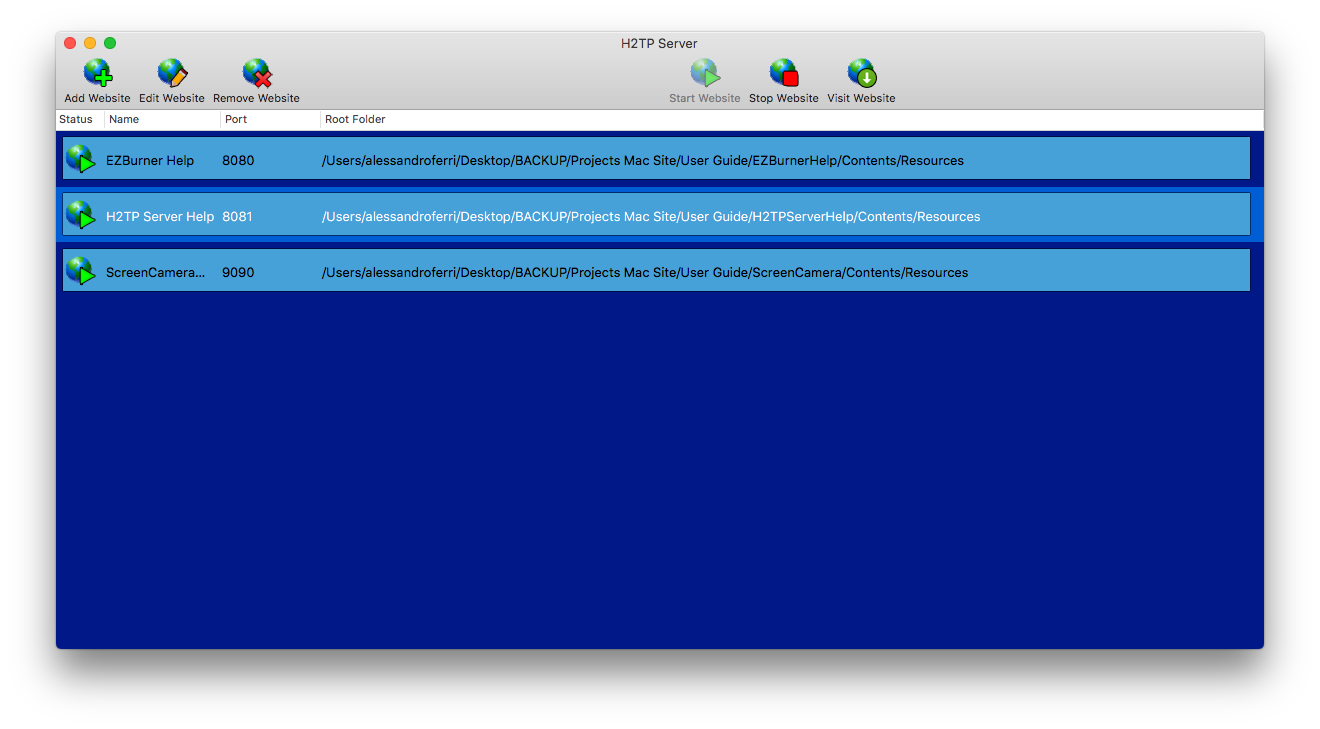Click status icon of ScreenCamera row
Image resolution: width=1320 pixels, height=729 pixels.
click(x=80, y=271)
